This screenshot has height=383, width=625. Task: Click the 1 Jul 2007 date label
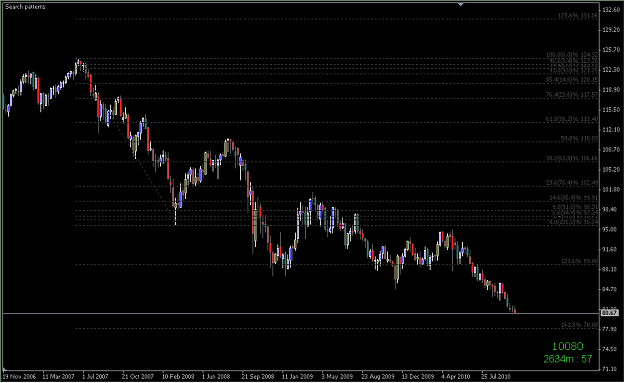(x=95, y=376)
